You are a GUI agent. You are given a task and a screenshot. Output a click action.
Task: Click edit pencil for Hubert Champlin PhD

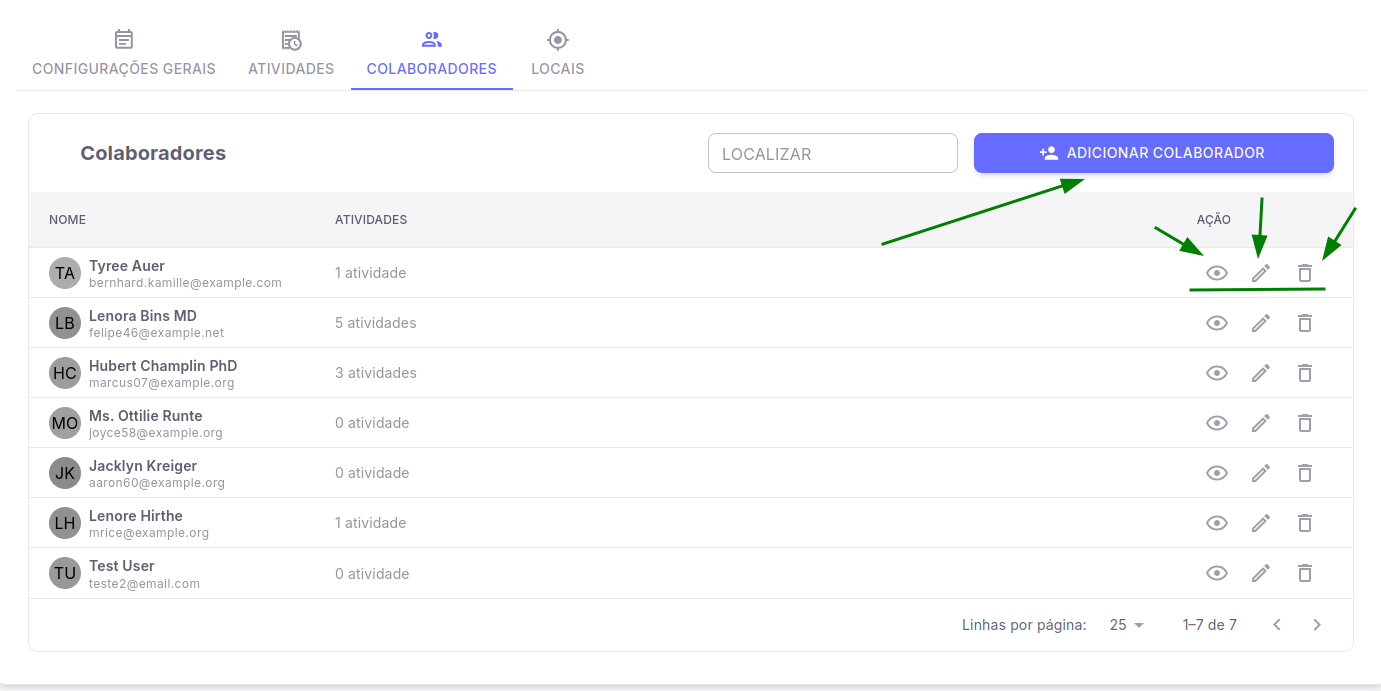point(1261,373)
